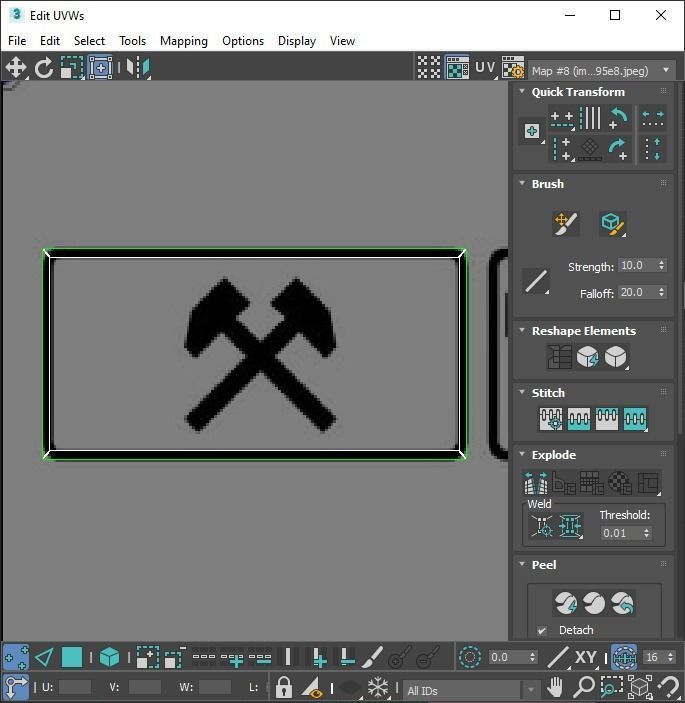Open the Tools menu

pos(132,41)
